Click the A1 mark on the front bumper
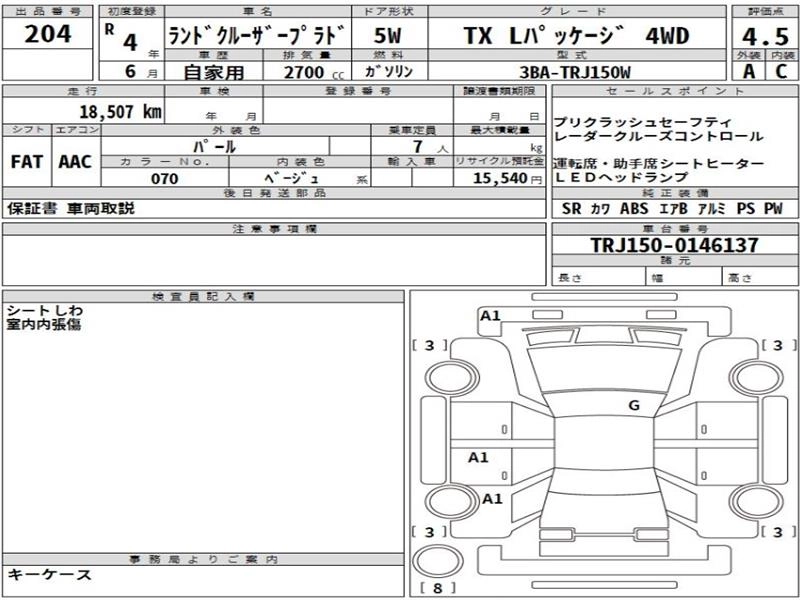The width and height of the screenshot is (800, 600). click(490, 316)
